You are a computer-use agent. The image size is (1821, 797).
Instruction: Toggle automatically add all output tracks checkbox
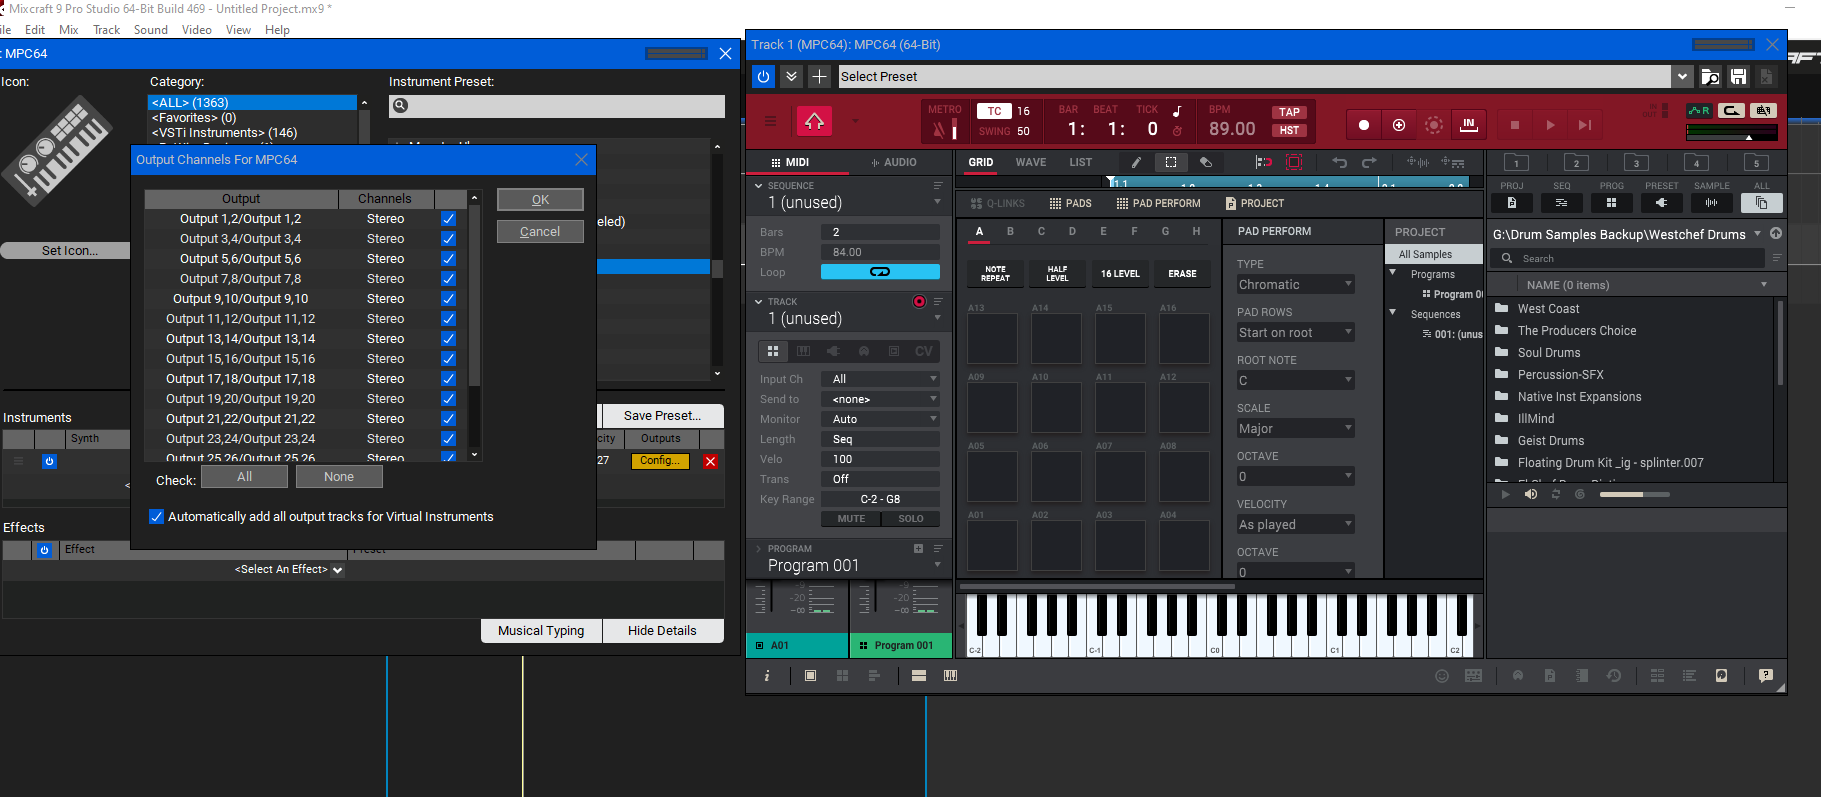(156, 517)
